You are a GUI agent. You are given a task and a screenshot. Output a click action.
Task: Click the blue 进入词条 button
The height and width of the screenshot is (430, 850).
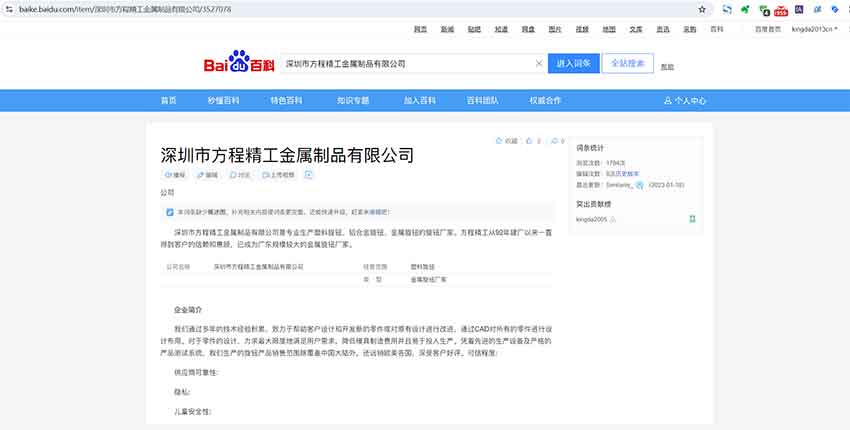(574, 63)
